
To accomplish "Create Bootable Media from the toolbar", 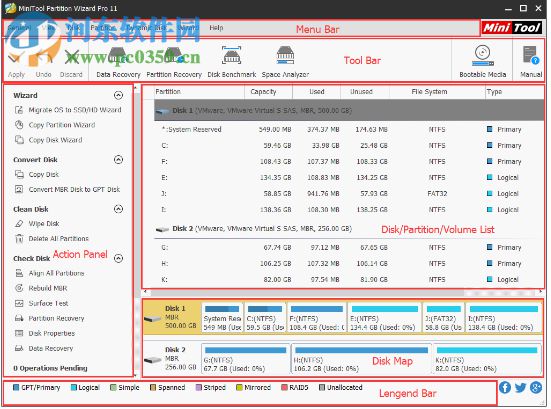I will (482, 62).
